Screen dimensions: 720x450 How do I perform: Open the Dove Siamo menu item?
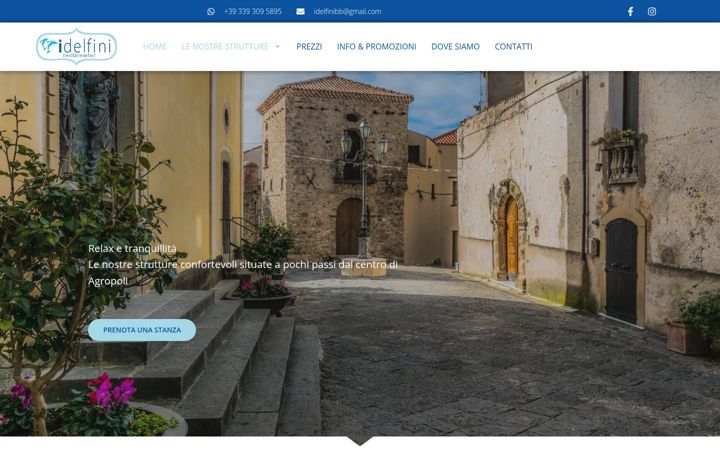(456, 46)
